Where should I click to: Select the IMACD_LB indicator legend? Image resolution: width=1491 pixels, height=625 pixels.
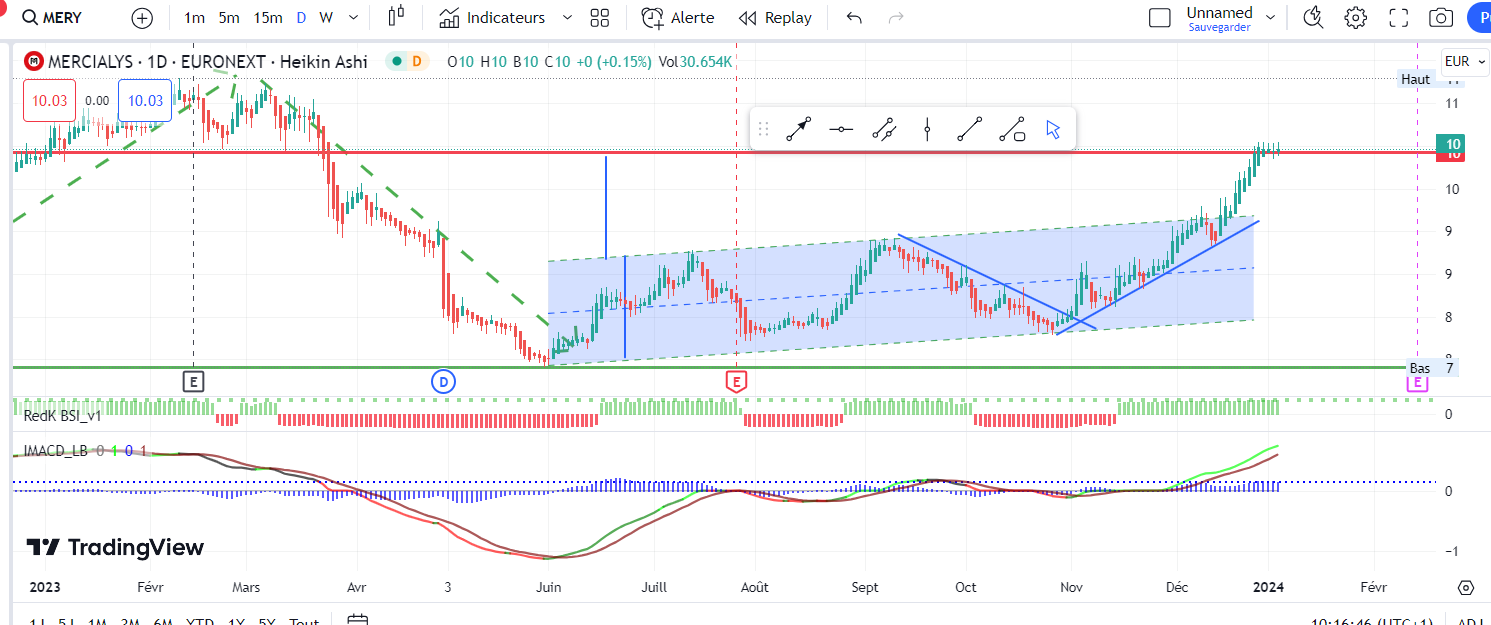pyautogui.click(x=57, y=451)
